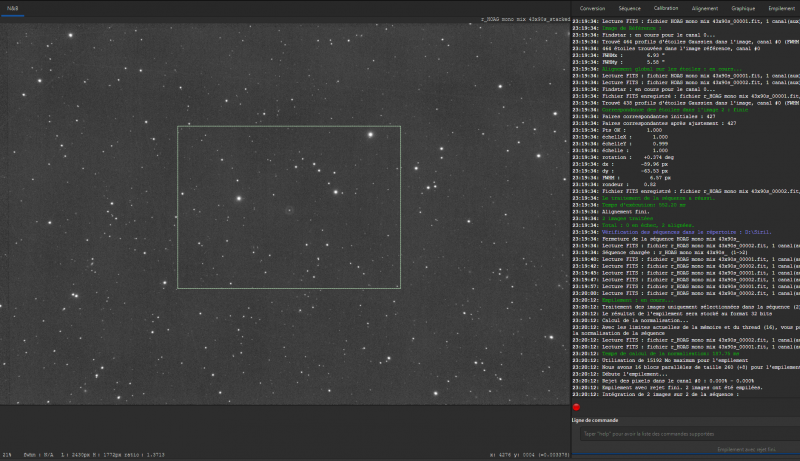Click log line 'Le traitement de la séquence a réussi.'
Screen dimensions: 800x461
click(x=658, y=198)
